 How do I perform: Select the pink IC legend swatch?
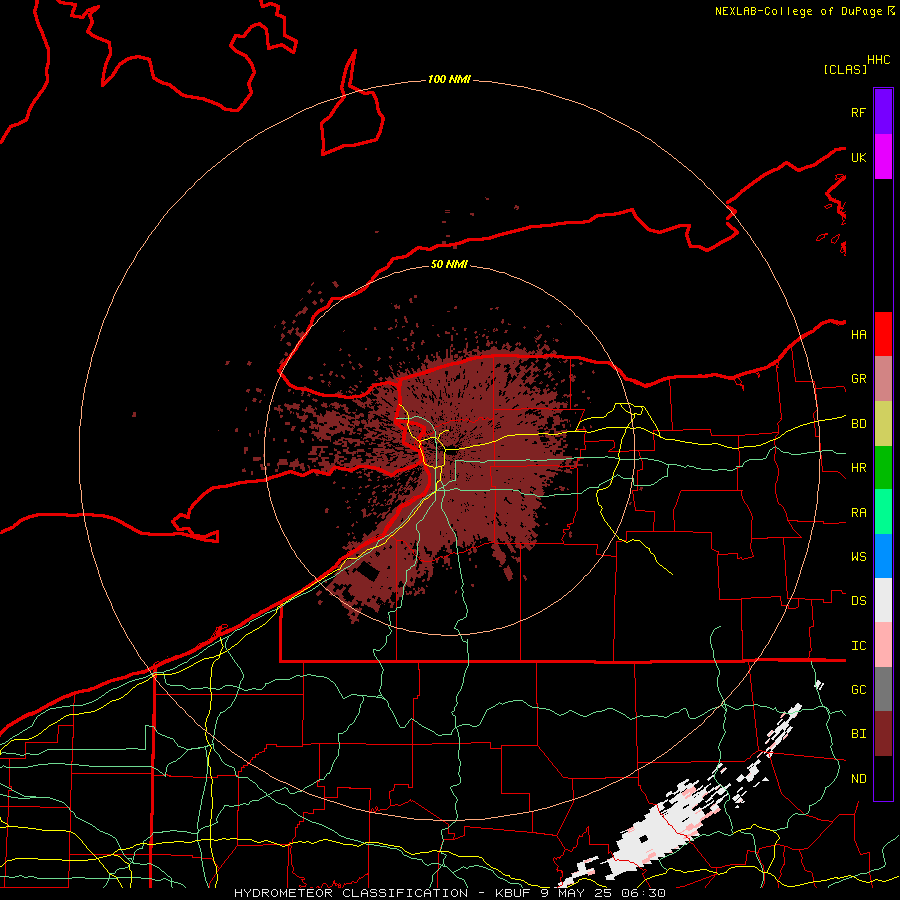tap(883, 645)
